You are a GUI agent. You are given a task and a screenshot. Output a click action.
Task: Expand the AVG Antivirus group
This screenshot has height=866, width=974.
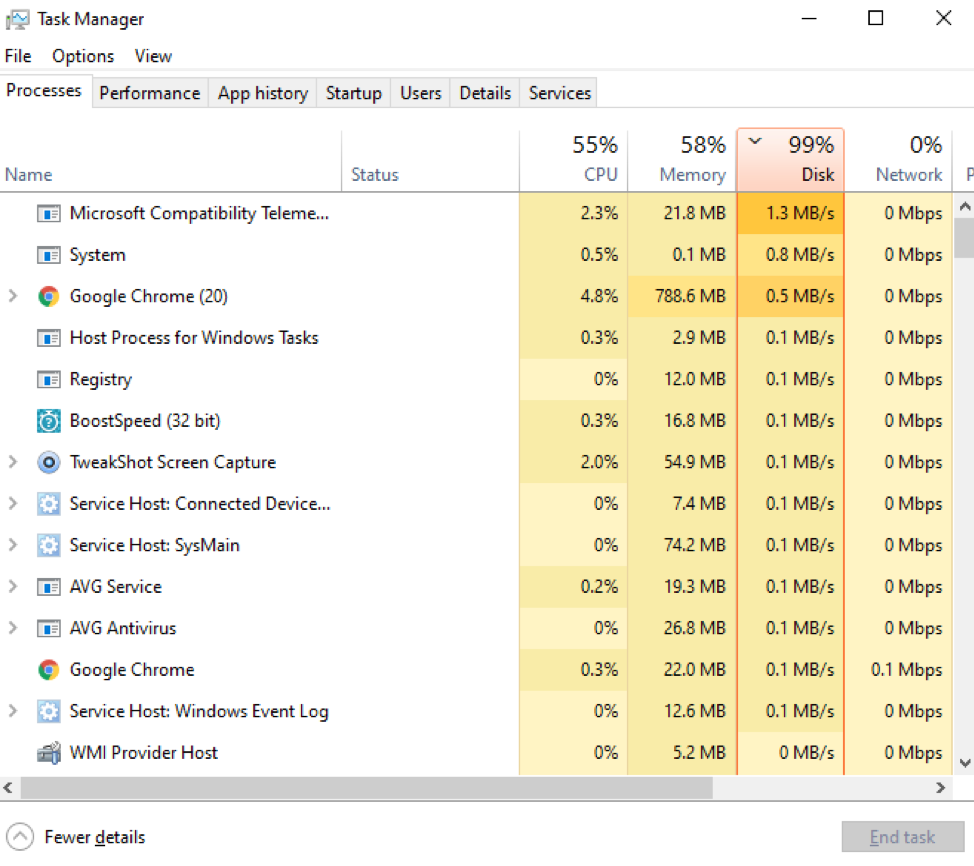click(12, 628)
